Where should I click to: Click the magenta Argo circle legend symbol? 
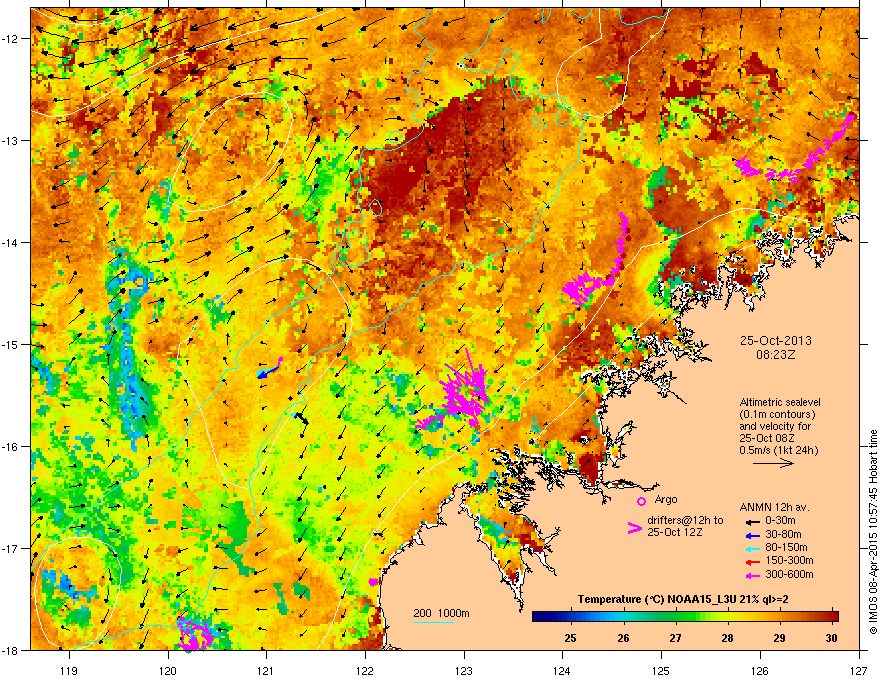(641, 501)
